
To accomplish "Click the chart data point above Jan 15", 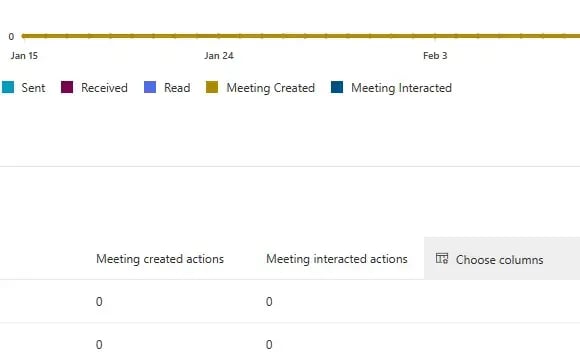I will point(24,36).
